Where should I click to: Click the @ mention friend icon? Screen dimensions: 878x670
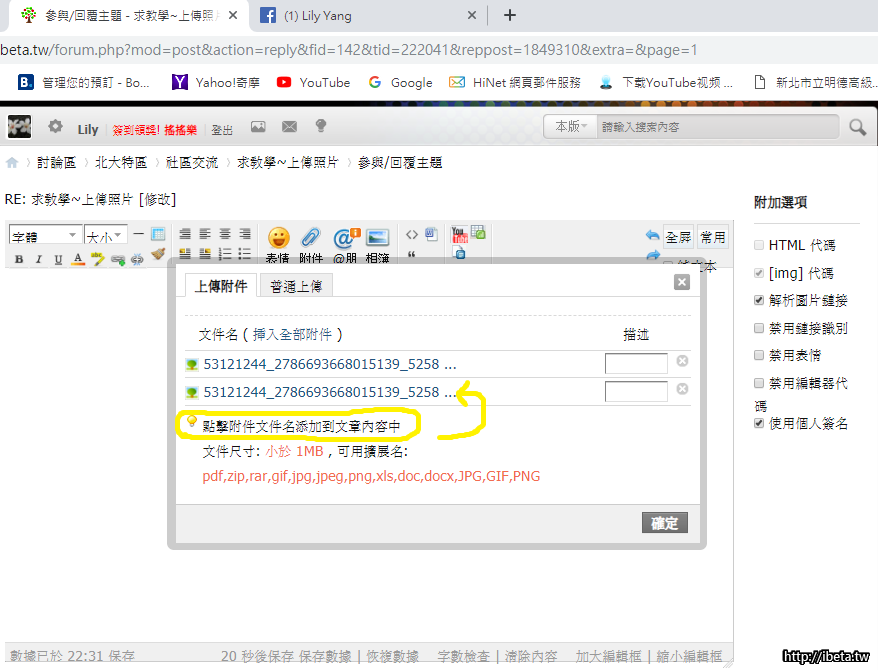click(344, 239)
